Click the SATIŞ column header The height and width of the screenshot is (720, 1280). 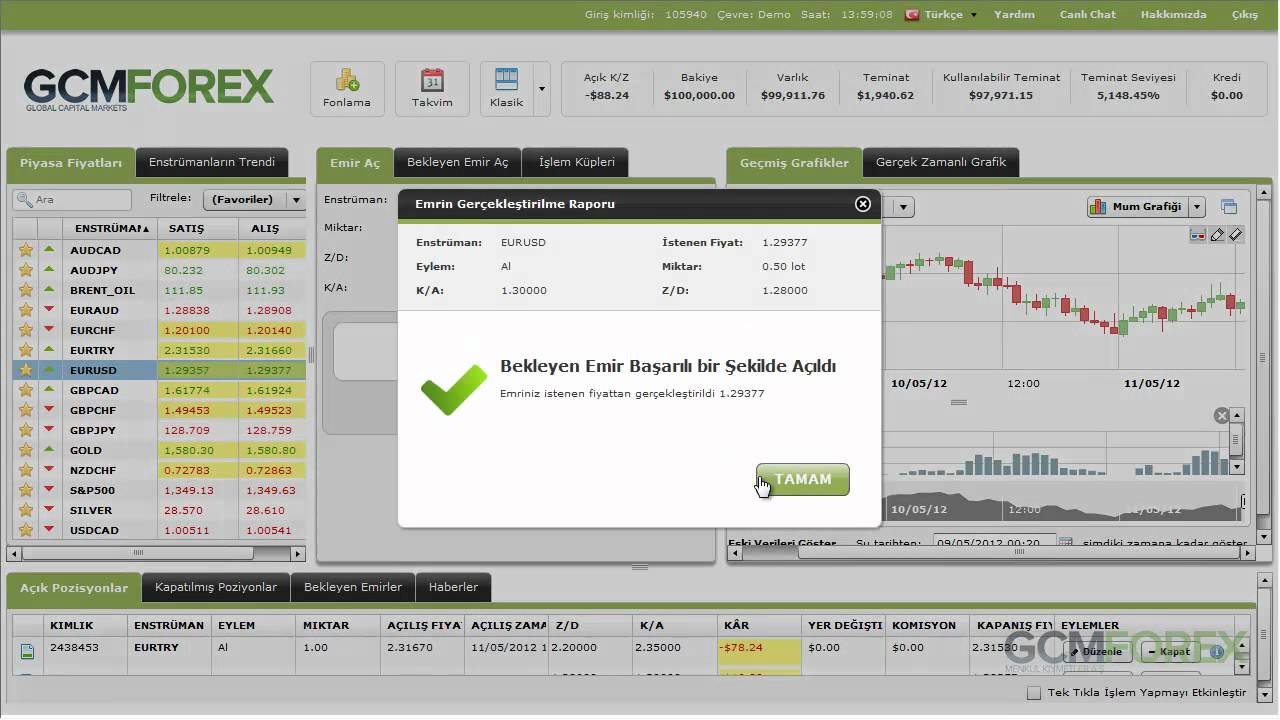(197, 229)
